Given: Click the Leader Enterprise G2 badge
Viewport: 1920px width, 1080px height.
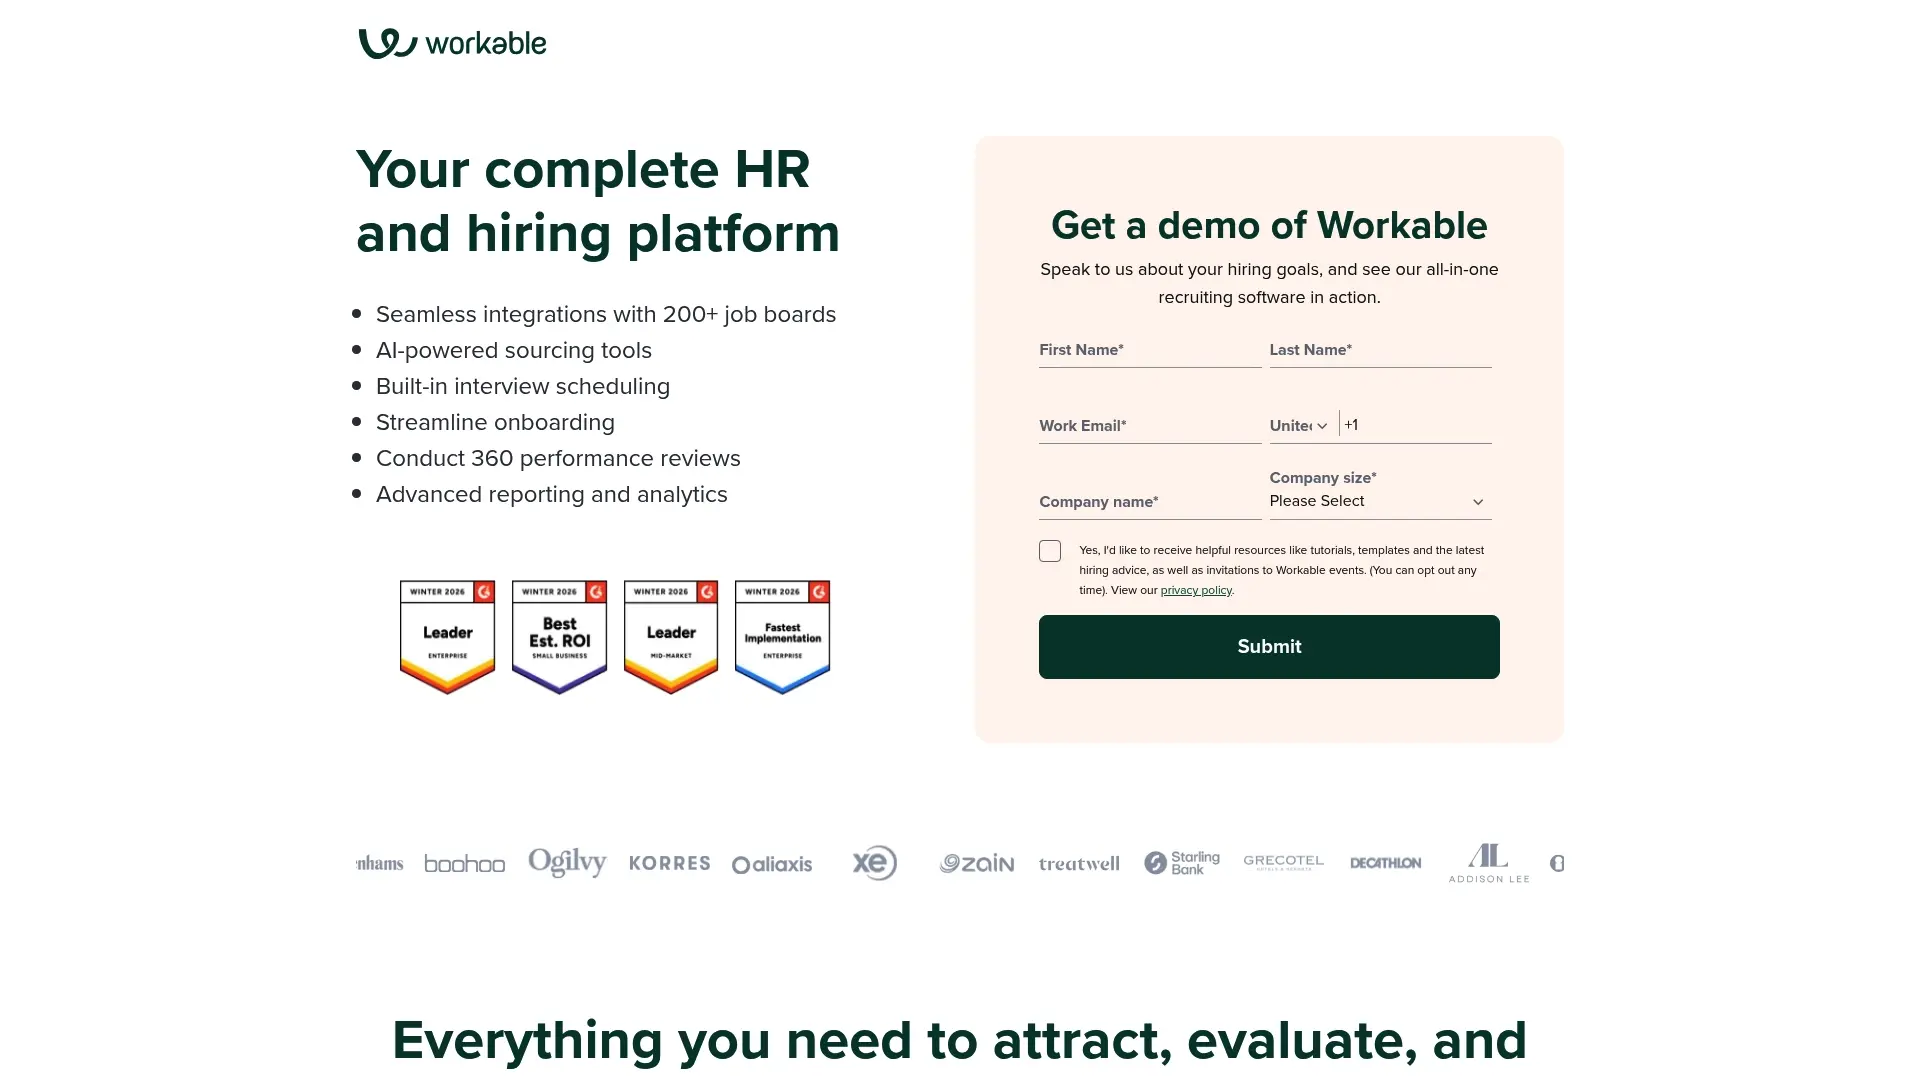Looking at the screenshot, I should pyautogui.click(x=447, y=637).
